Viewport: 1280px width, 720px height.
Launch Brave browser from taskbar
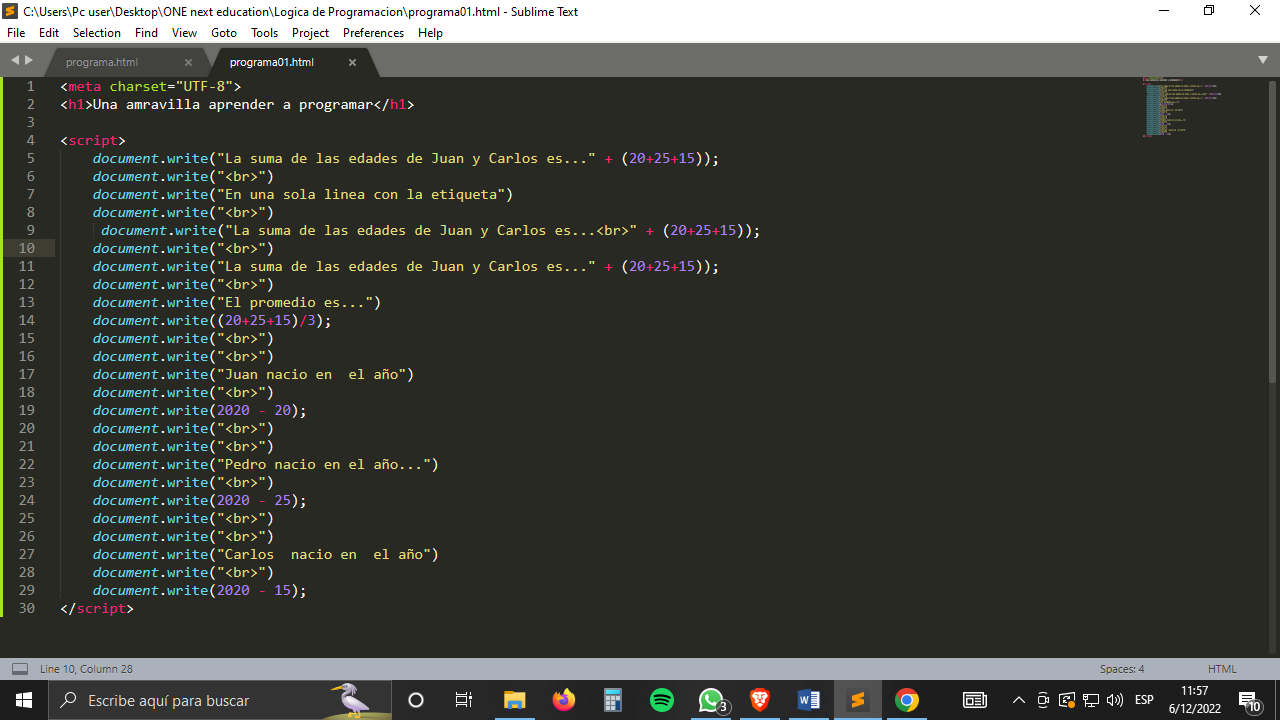click(760, 700)
